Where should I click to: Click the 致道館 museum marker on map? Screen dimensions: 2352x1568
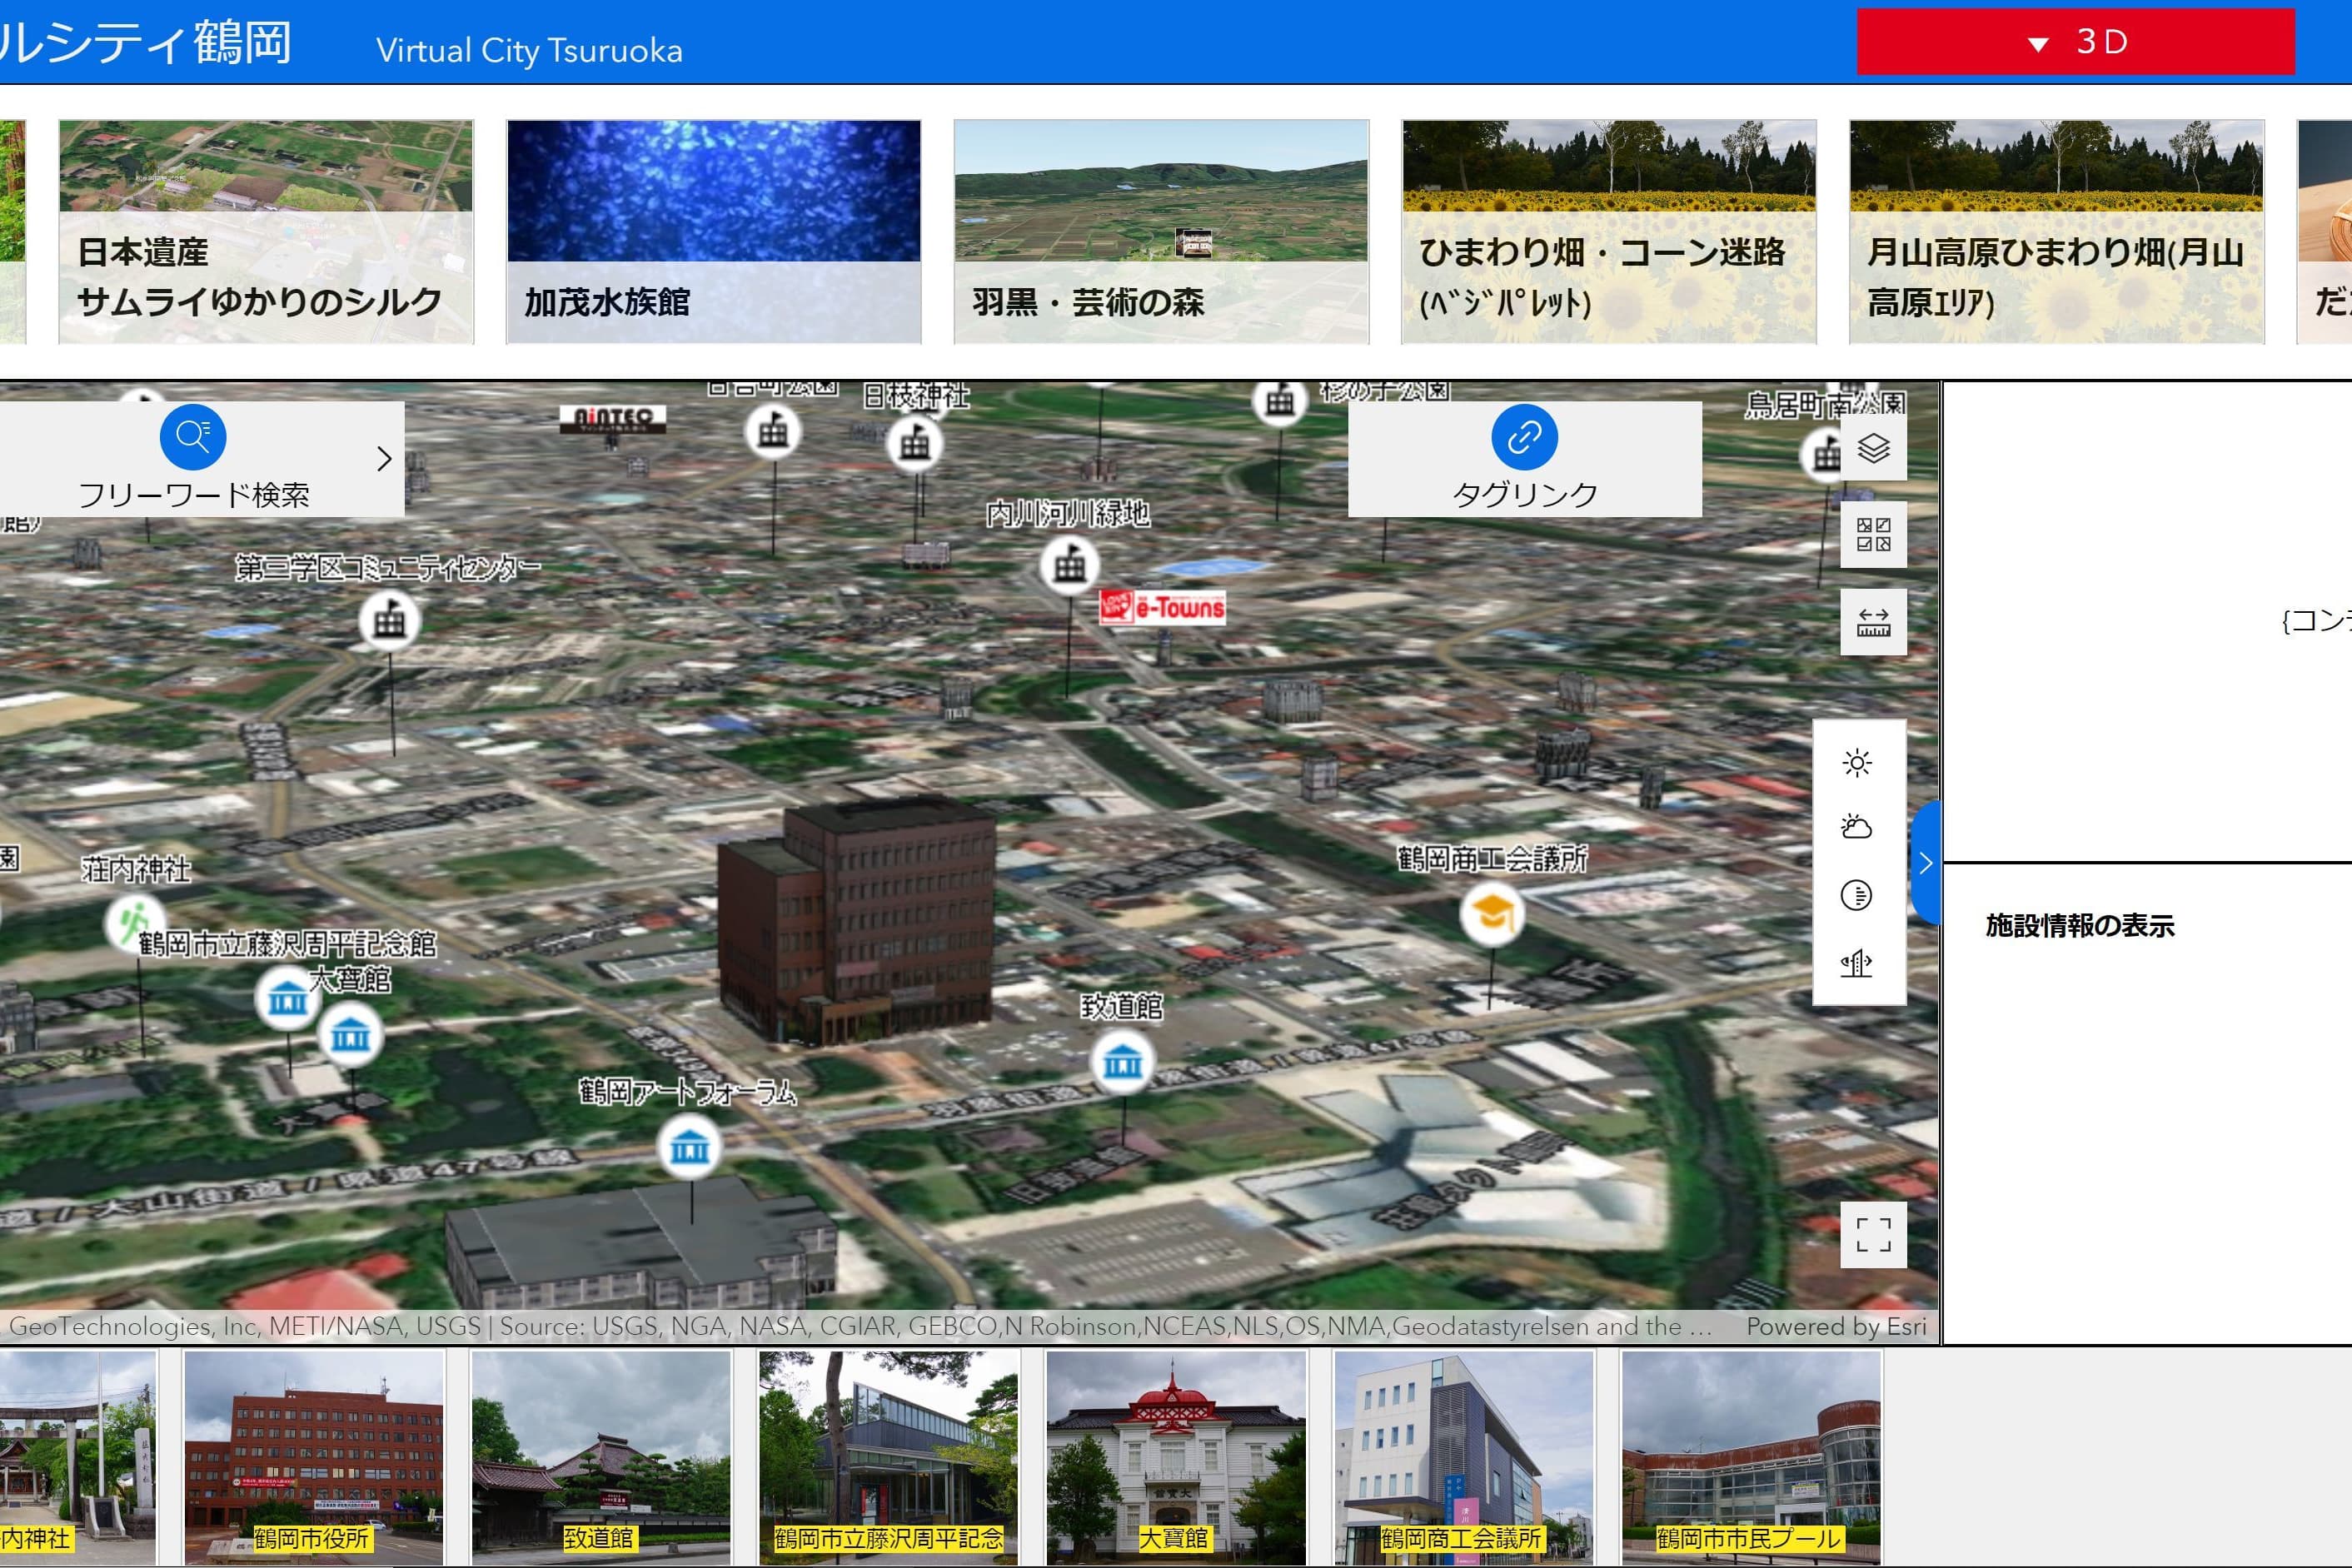coord(1122,1062)
